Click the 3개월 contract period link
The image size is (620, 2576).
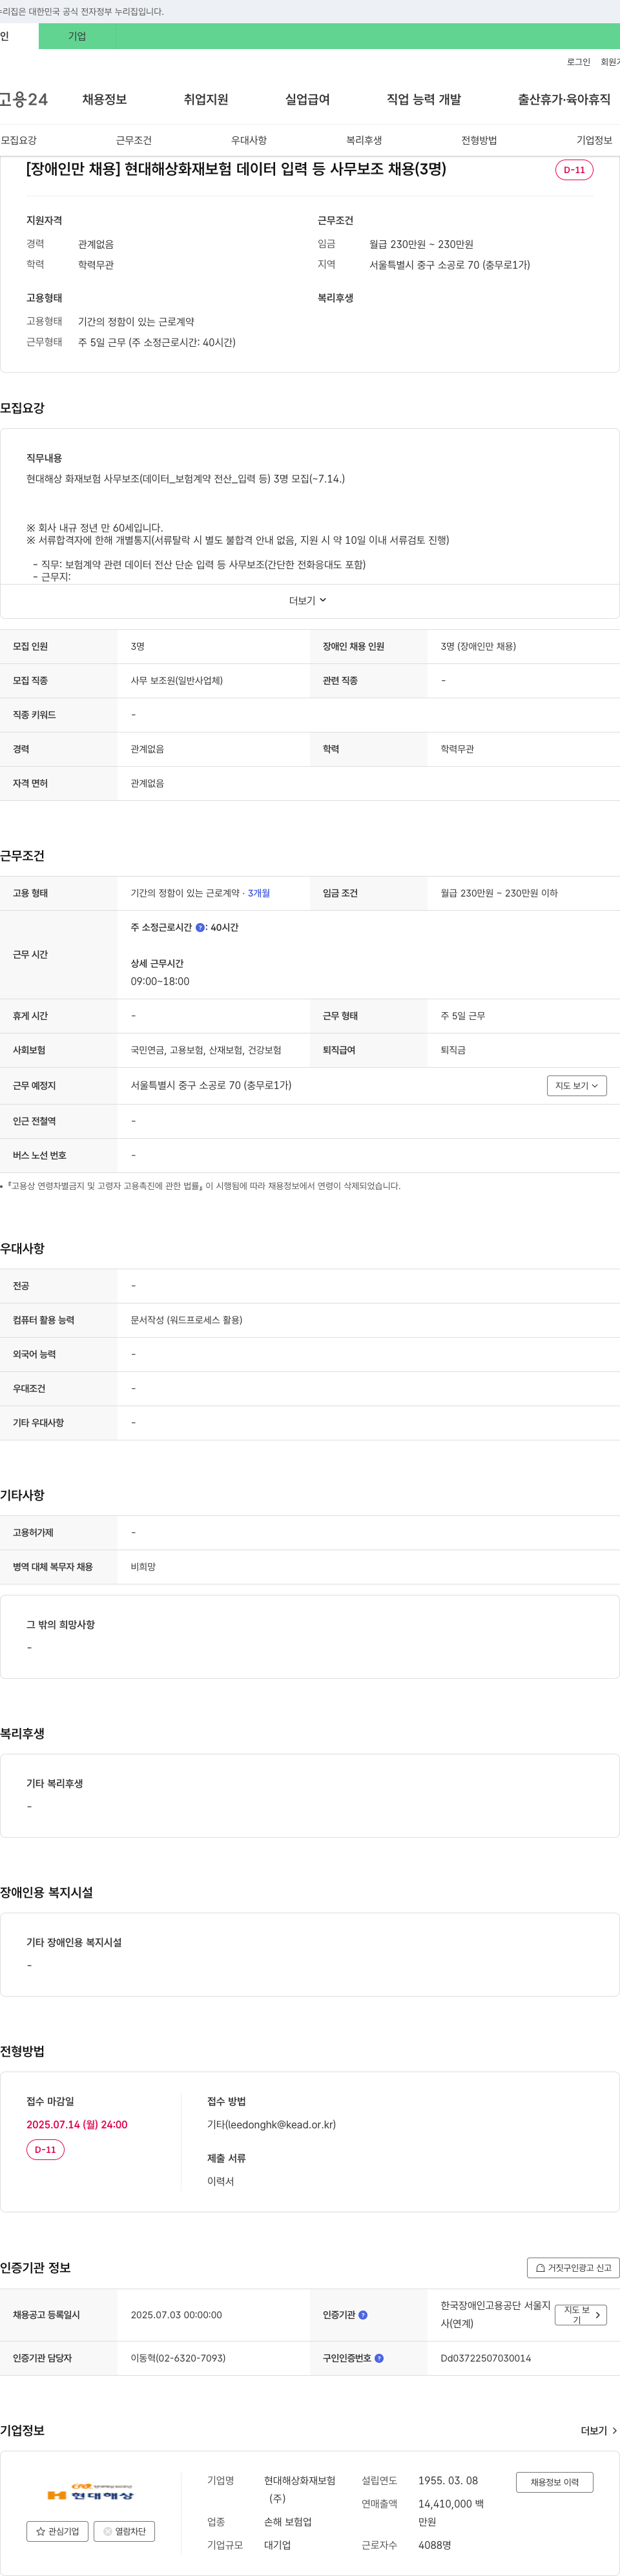pos(259,893)
